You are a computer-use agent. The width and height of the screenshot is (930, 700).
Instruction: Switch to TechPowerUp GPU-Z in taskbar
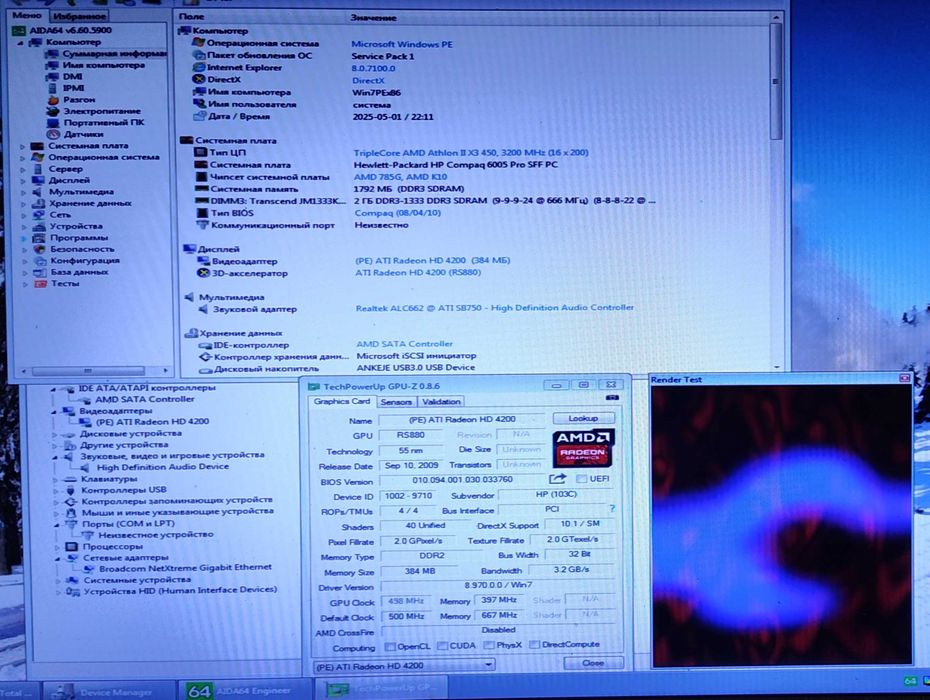pos(383,689)
